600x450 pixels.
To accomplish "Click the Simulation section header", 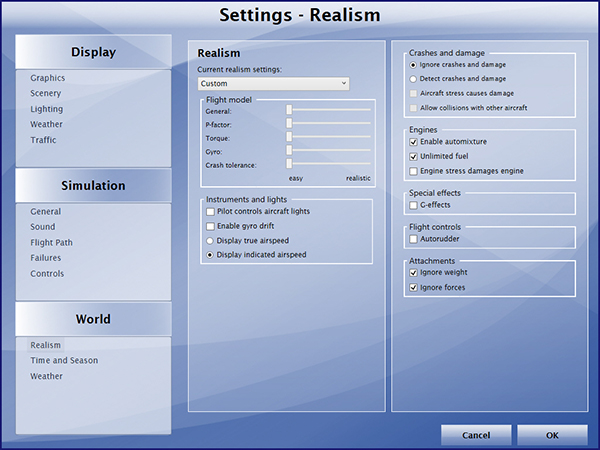I will (x=93, y=186).
